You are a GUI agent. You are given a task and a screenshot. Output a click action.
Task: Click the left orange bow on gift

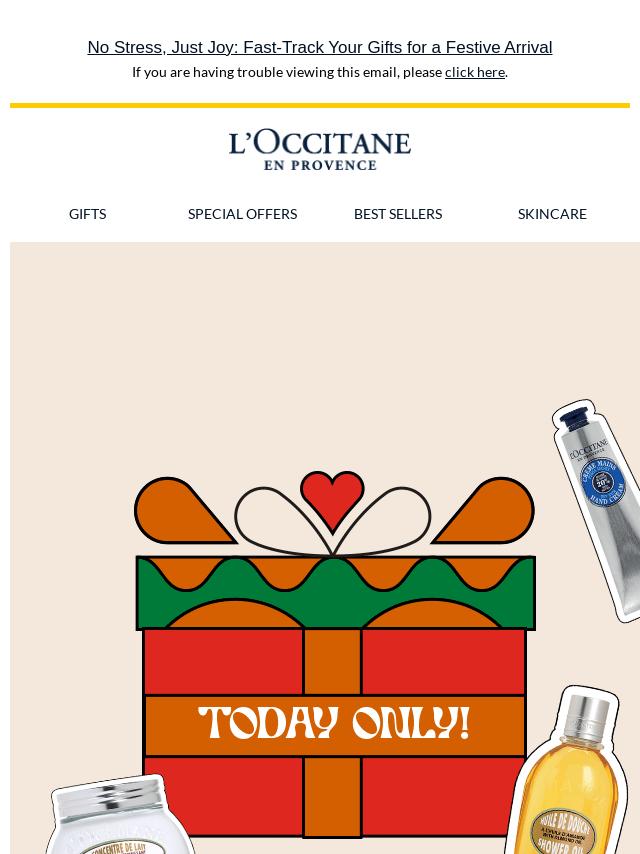[x=183, y=510]
